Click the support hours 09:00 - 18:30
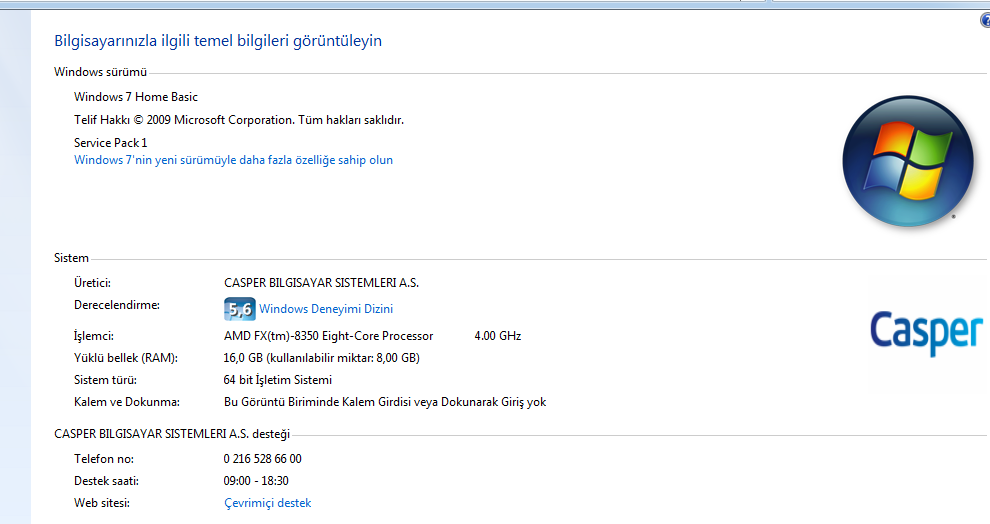The height and width of the screenshot is (524, 990). point(256,481)
